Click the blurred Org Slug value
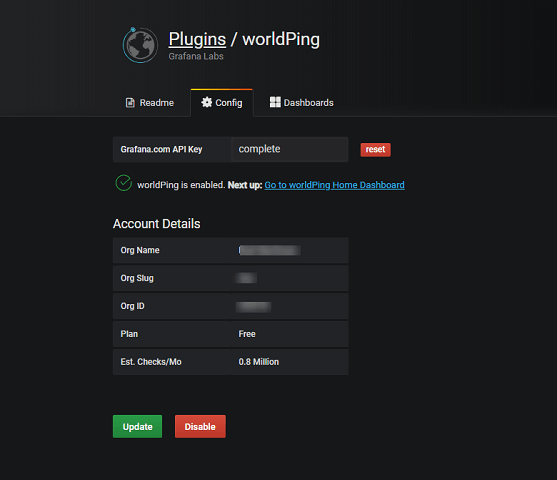The image size is (557, 480). pos(246,278)
